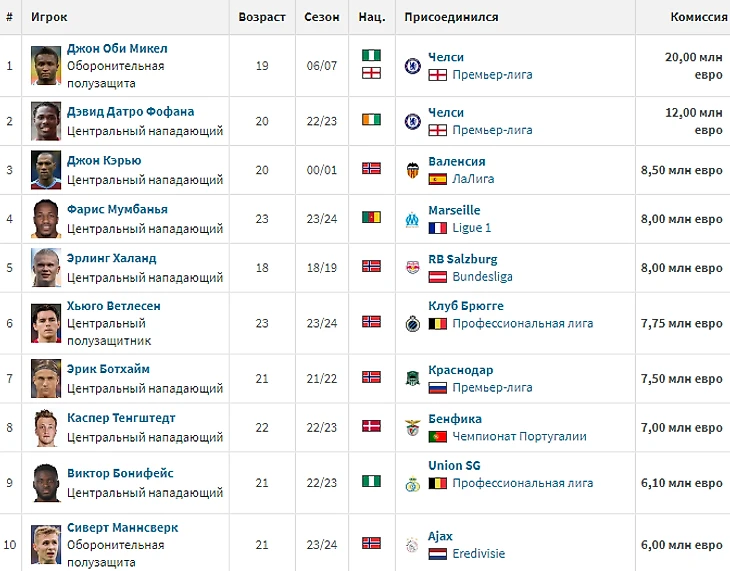Open Эрлинг Халанд player profile link
This screenshot has height=571, width=730.
111,258
